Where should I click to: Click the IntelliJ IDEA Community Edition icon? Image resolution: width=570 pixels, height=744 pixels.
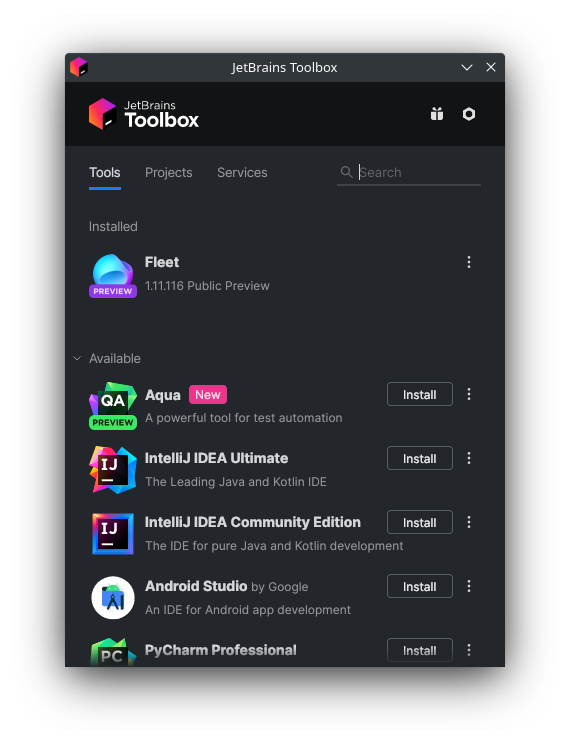point(113,534)
